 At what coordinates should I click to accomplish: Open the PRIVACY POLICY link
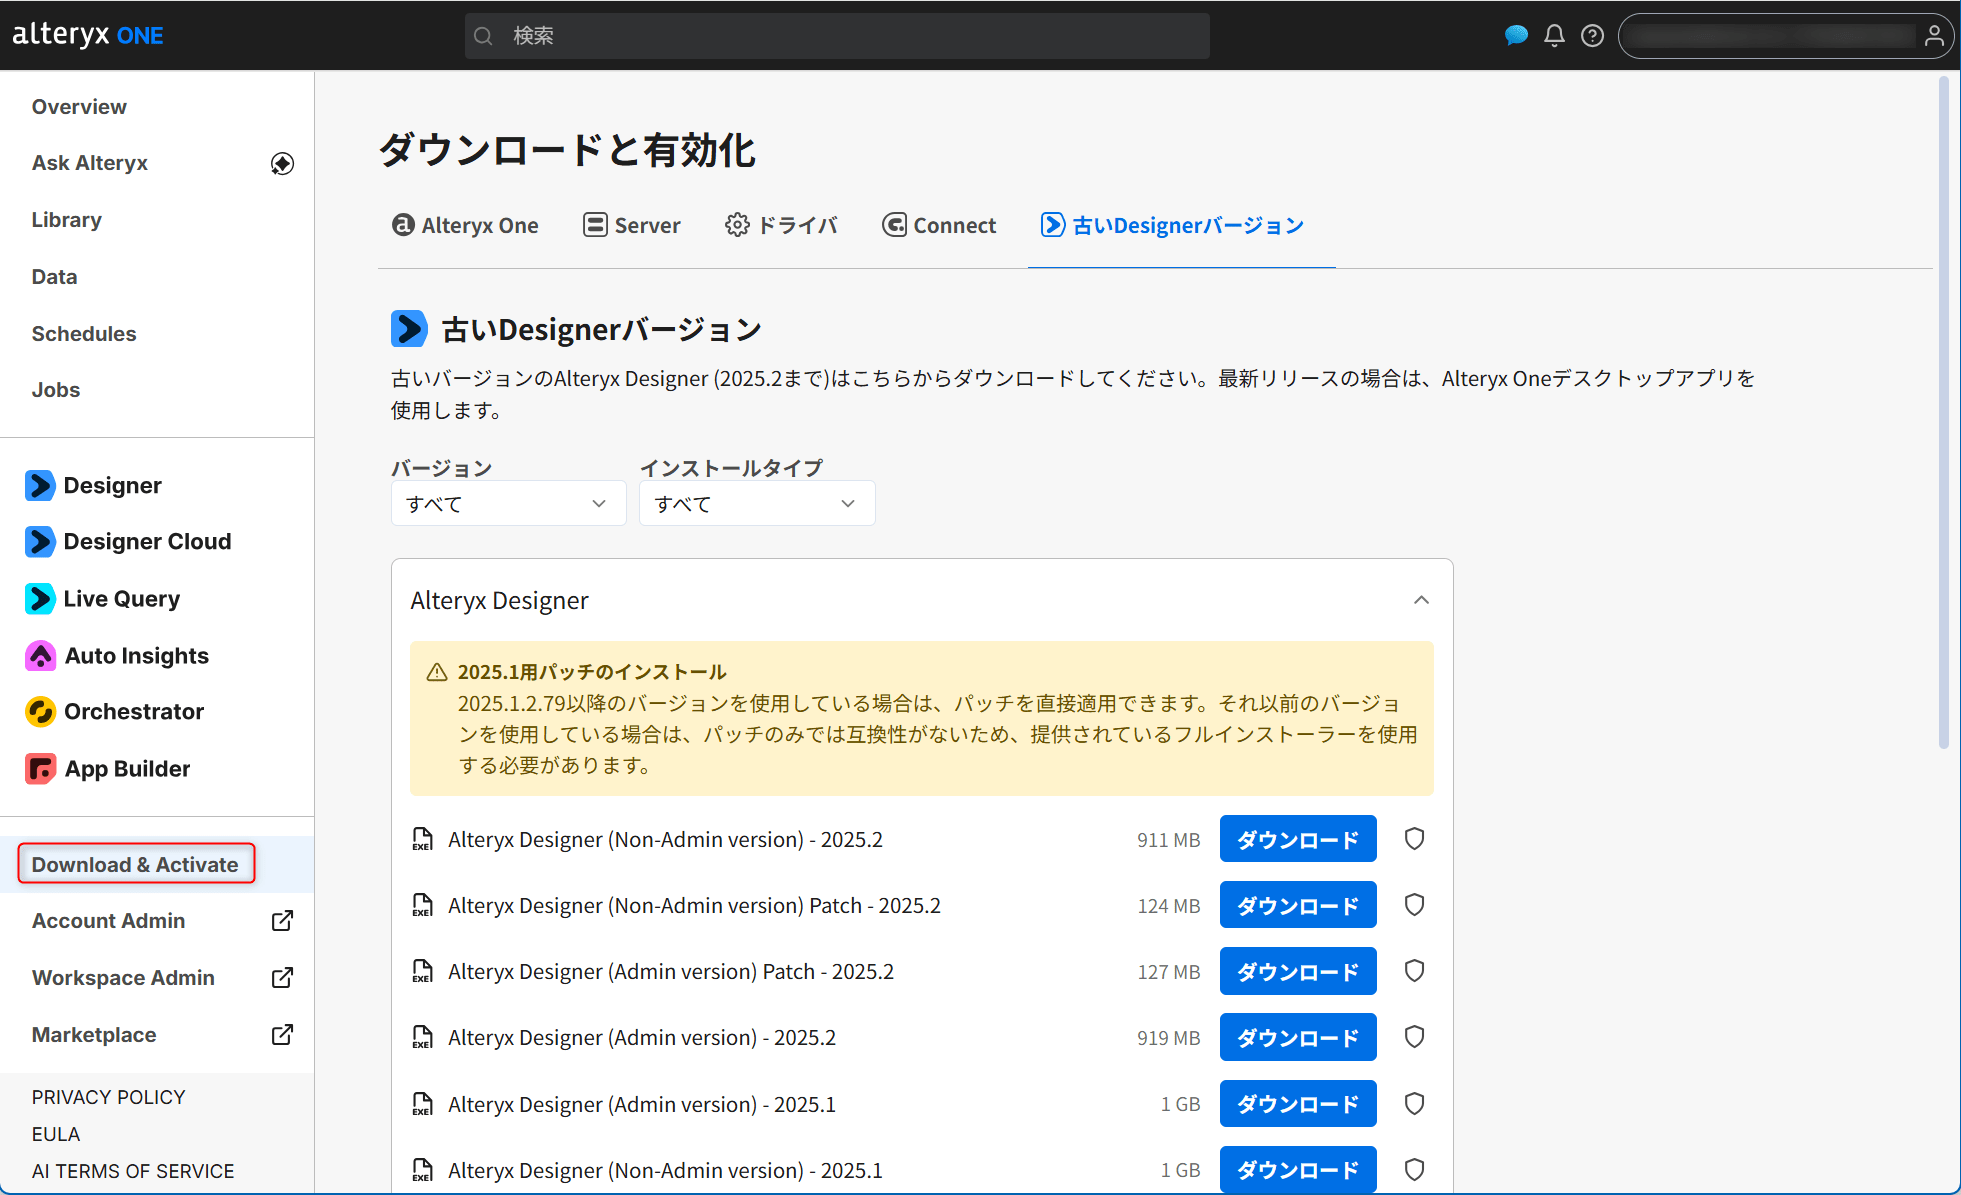click(x=108, y=1097)
